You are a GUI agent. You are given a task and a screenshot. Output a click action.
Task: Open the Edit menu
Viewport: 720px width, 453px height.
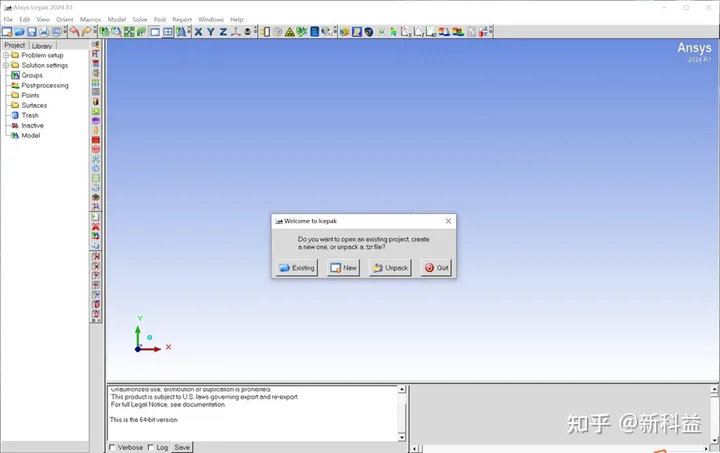(25, 19)
